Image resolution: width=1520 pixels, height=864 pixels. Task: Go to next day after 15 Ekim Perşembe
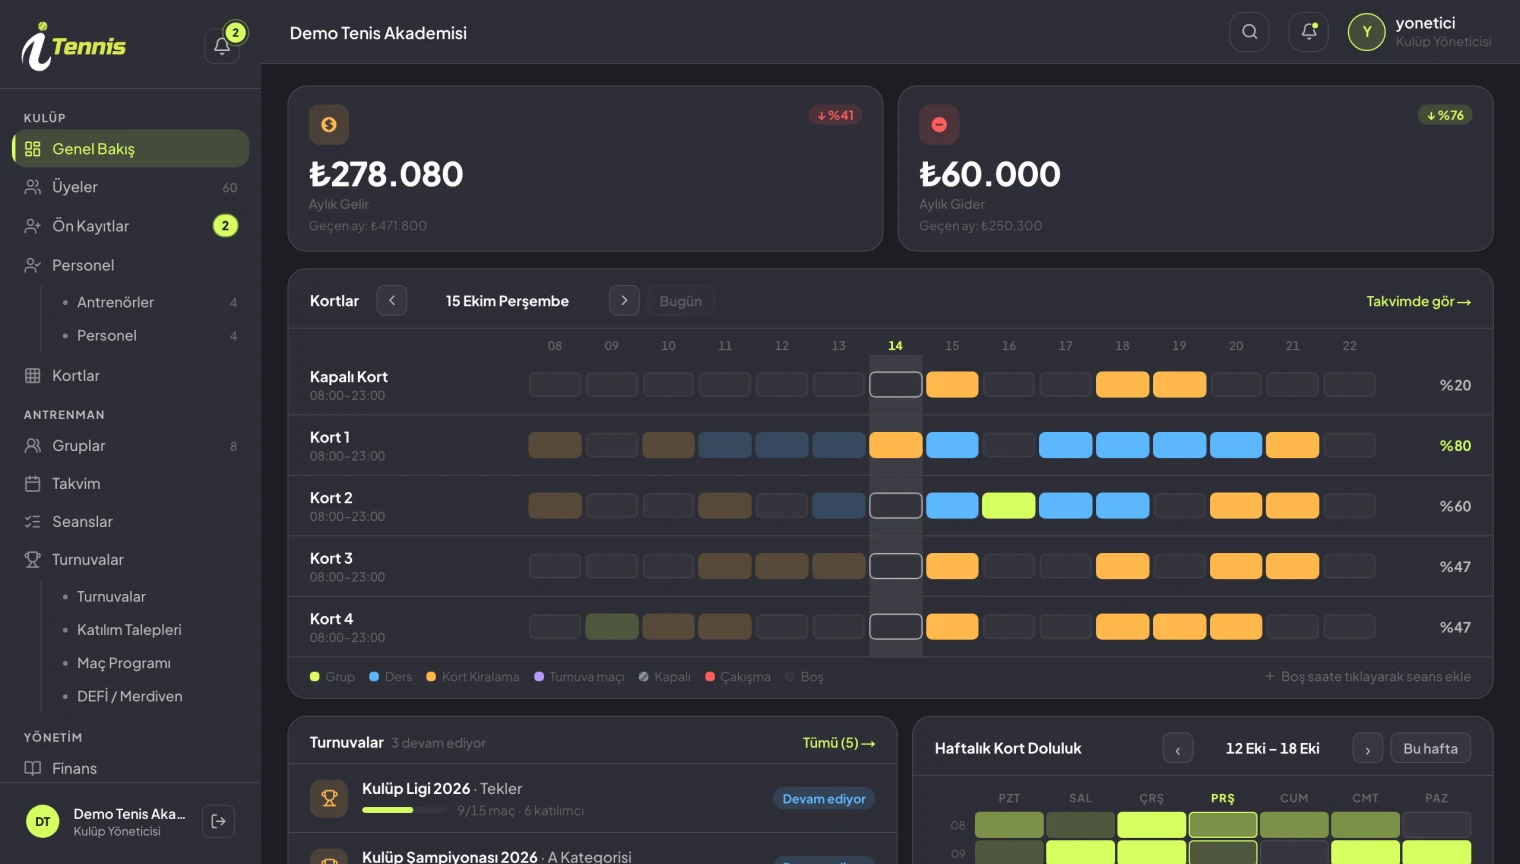point(624,300)
